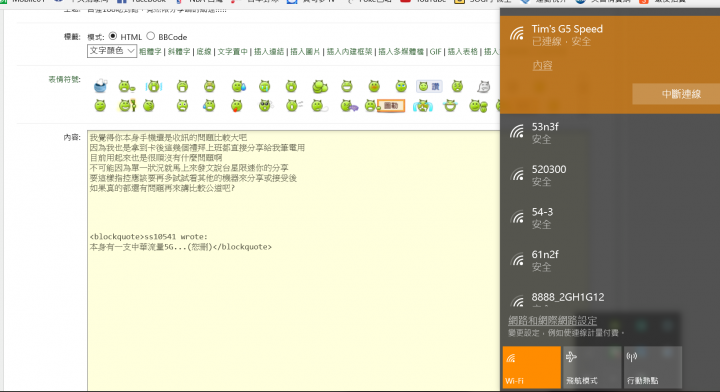Insert the piled group of green emoticons
The height and width of the screenshot is (392, 720).
(x=320, y=86)
